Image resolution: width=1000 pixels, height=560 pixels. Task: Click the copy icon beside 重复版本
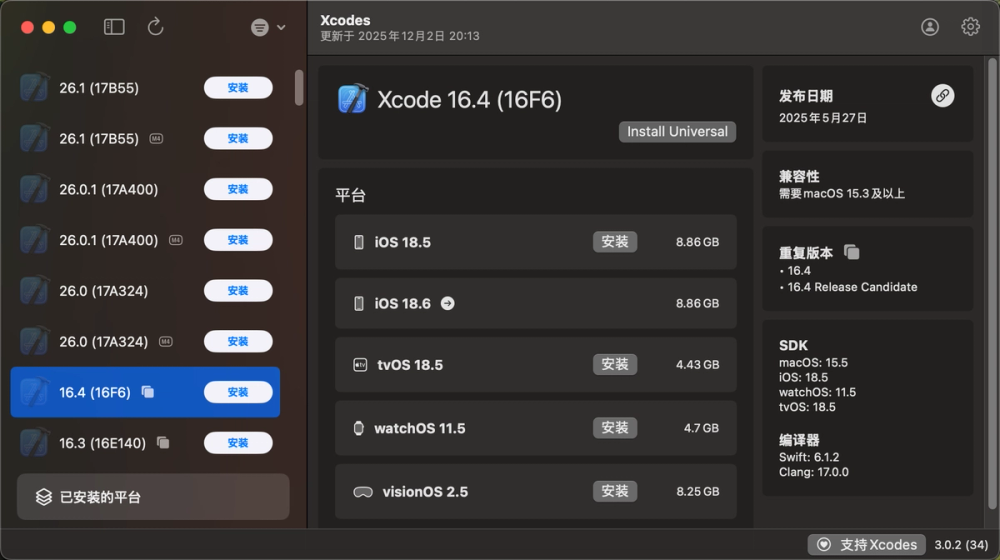851,252
